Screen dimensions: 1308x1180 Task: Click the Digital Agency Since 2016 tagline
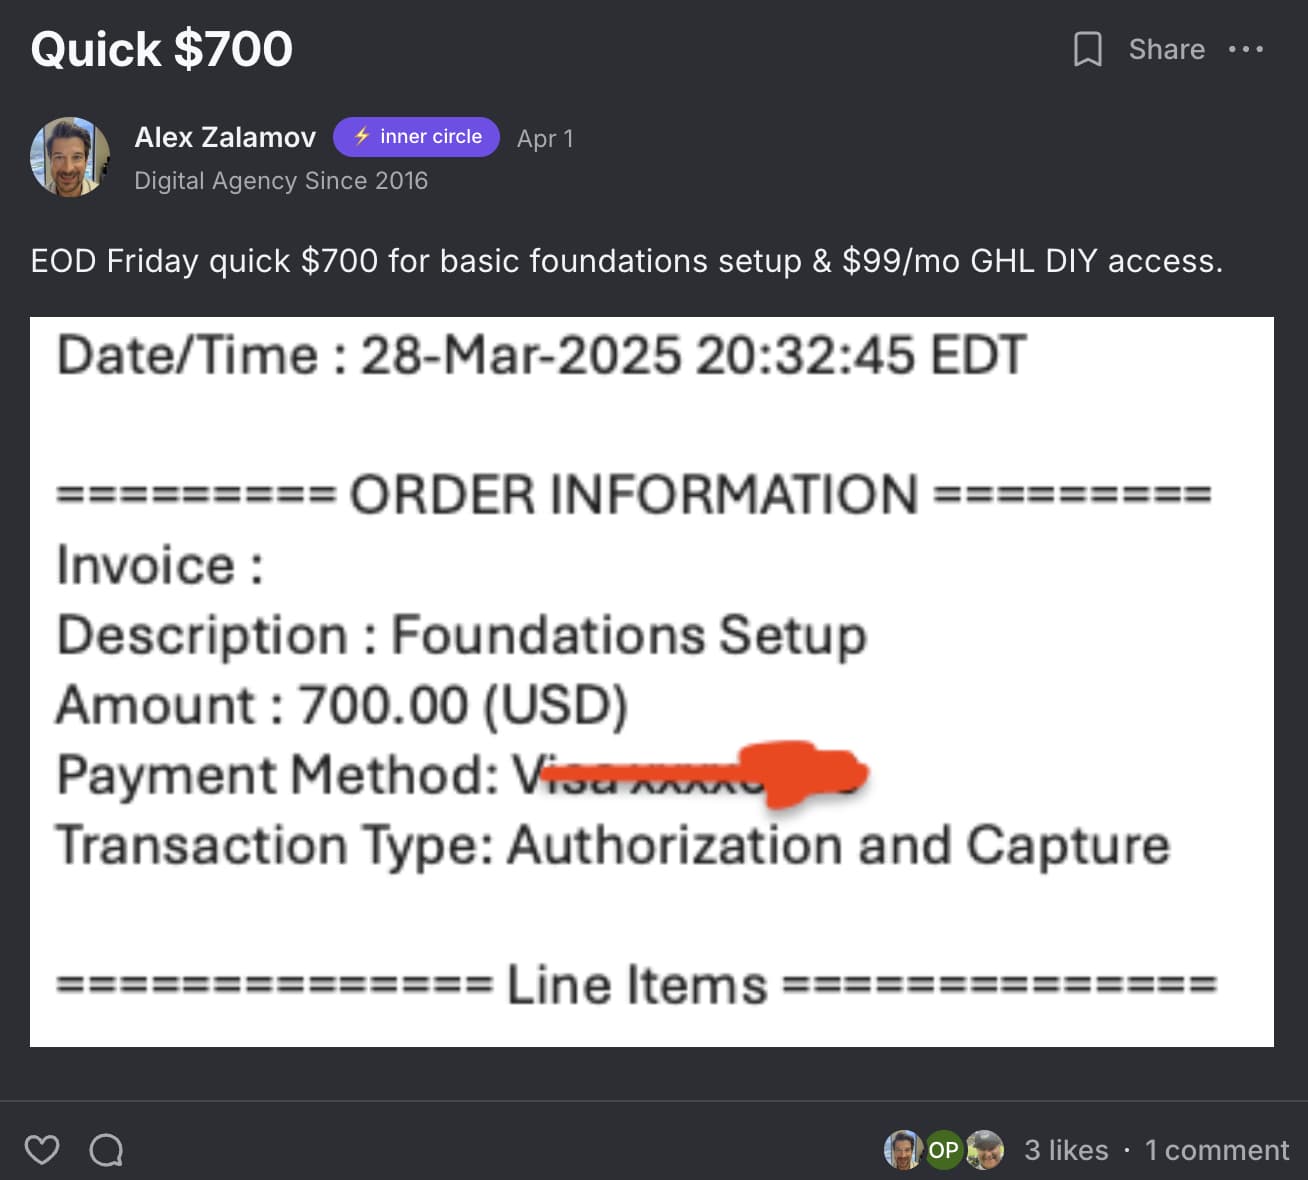[281, 181]
